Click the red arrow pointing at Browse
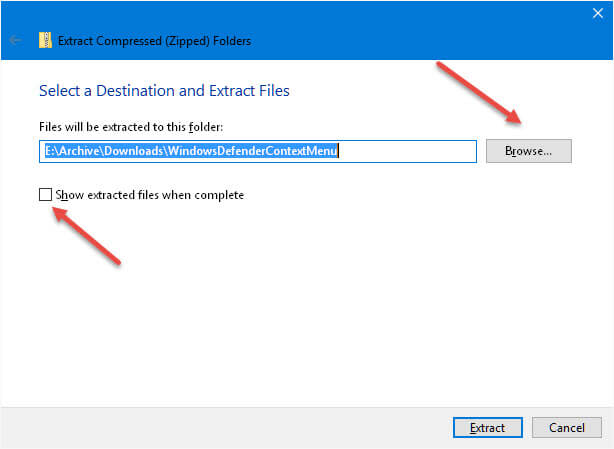 click(479, 92)
